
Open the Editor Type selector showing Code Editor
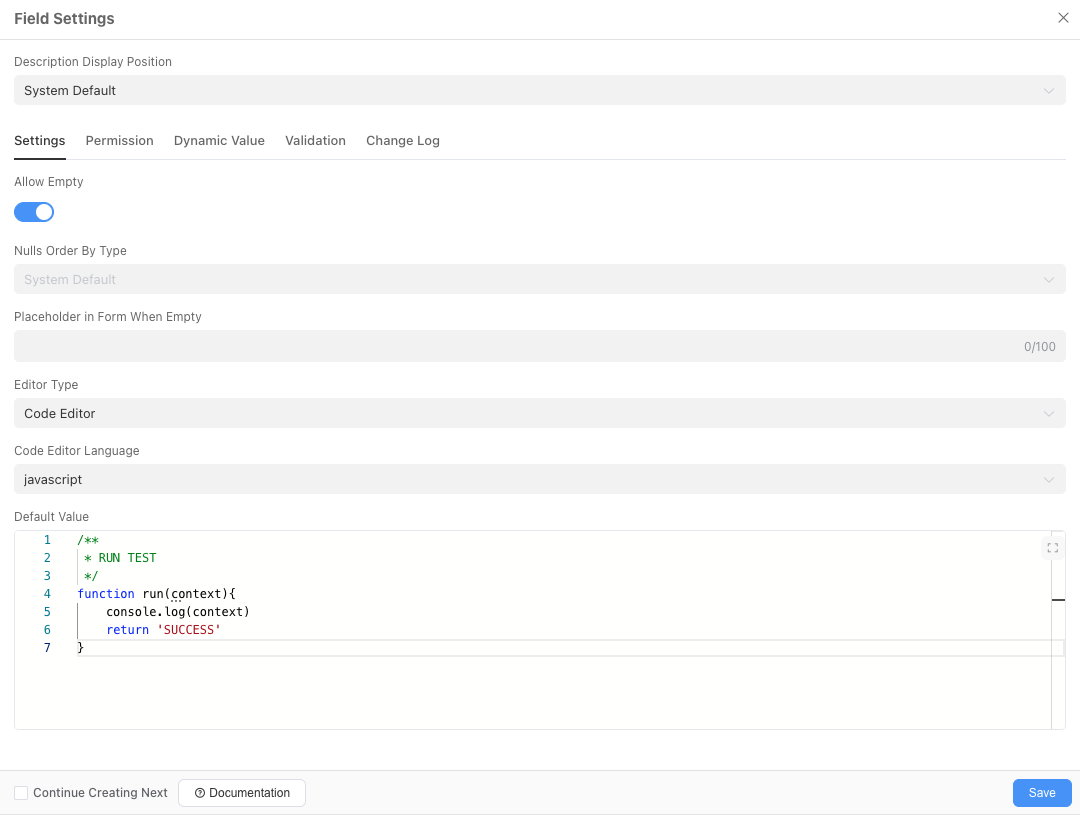[x=540, y=413]
